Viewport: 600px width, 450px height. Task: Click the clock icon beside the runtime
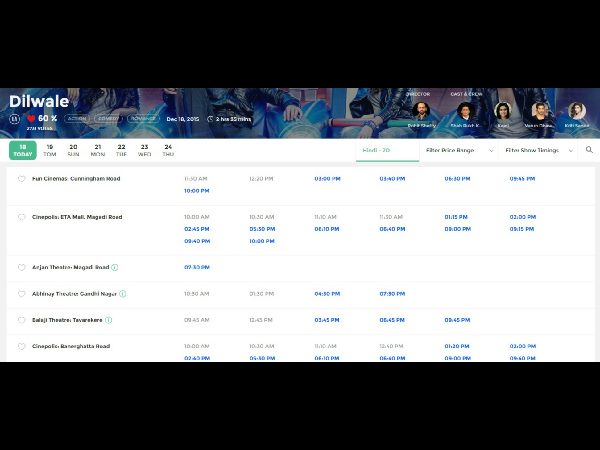[x=210, y=119]
